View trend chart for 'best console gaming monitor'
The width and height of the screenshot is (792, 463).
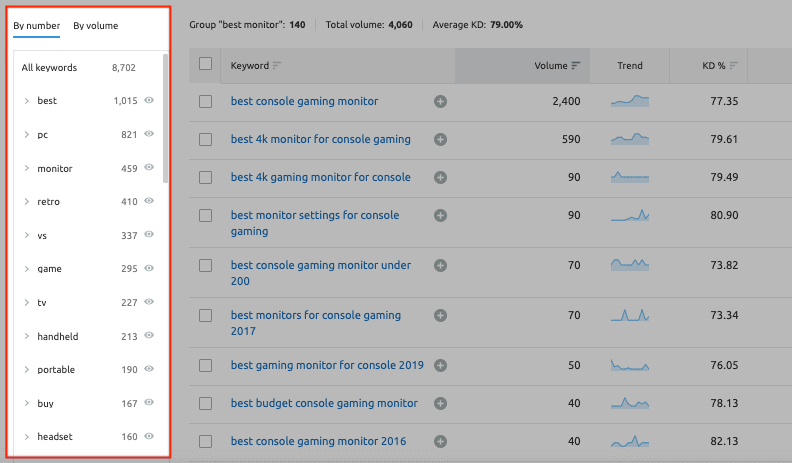point(630,101)
